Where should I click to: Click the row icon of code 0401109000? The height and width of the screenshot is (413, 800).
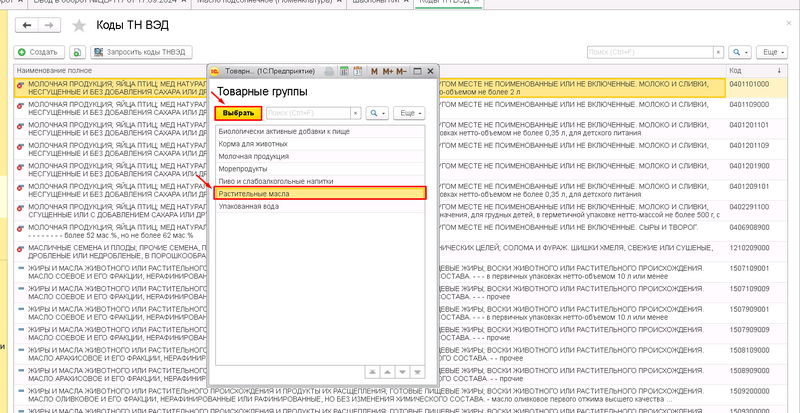click(x=20, y=105)
